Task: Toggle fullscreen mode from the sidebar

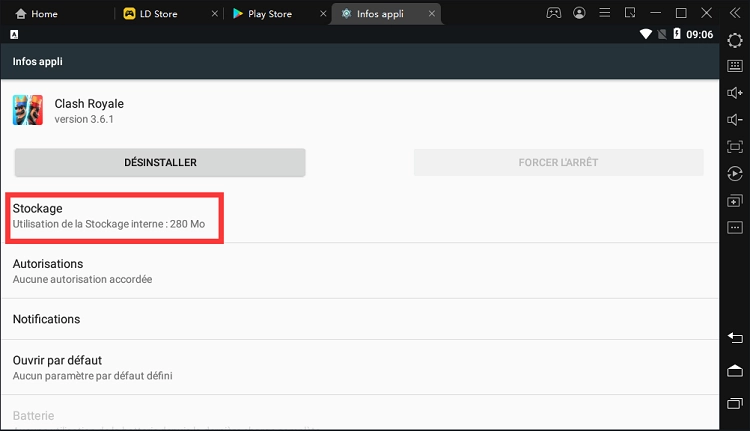Action: (735, 147)
